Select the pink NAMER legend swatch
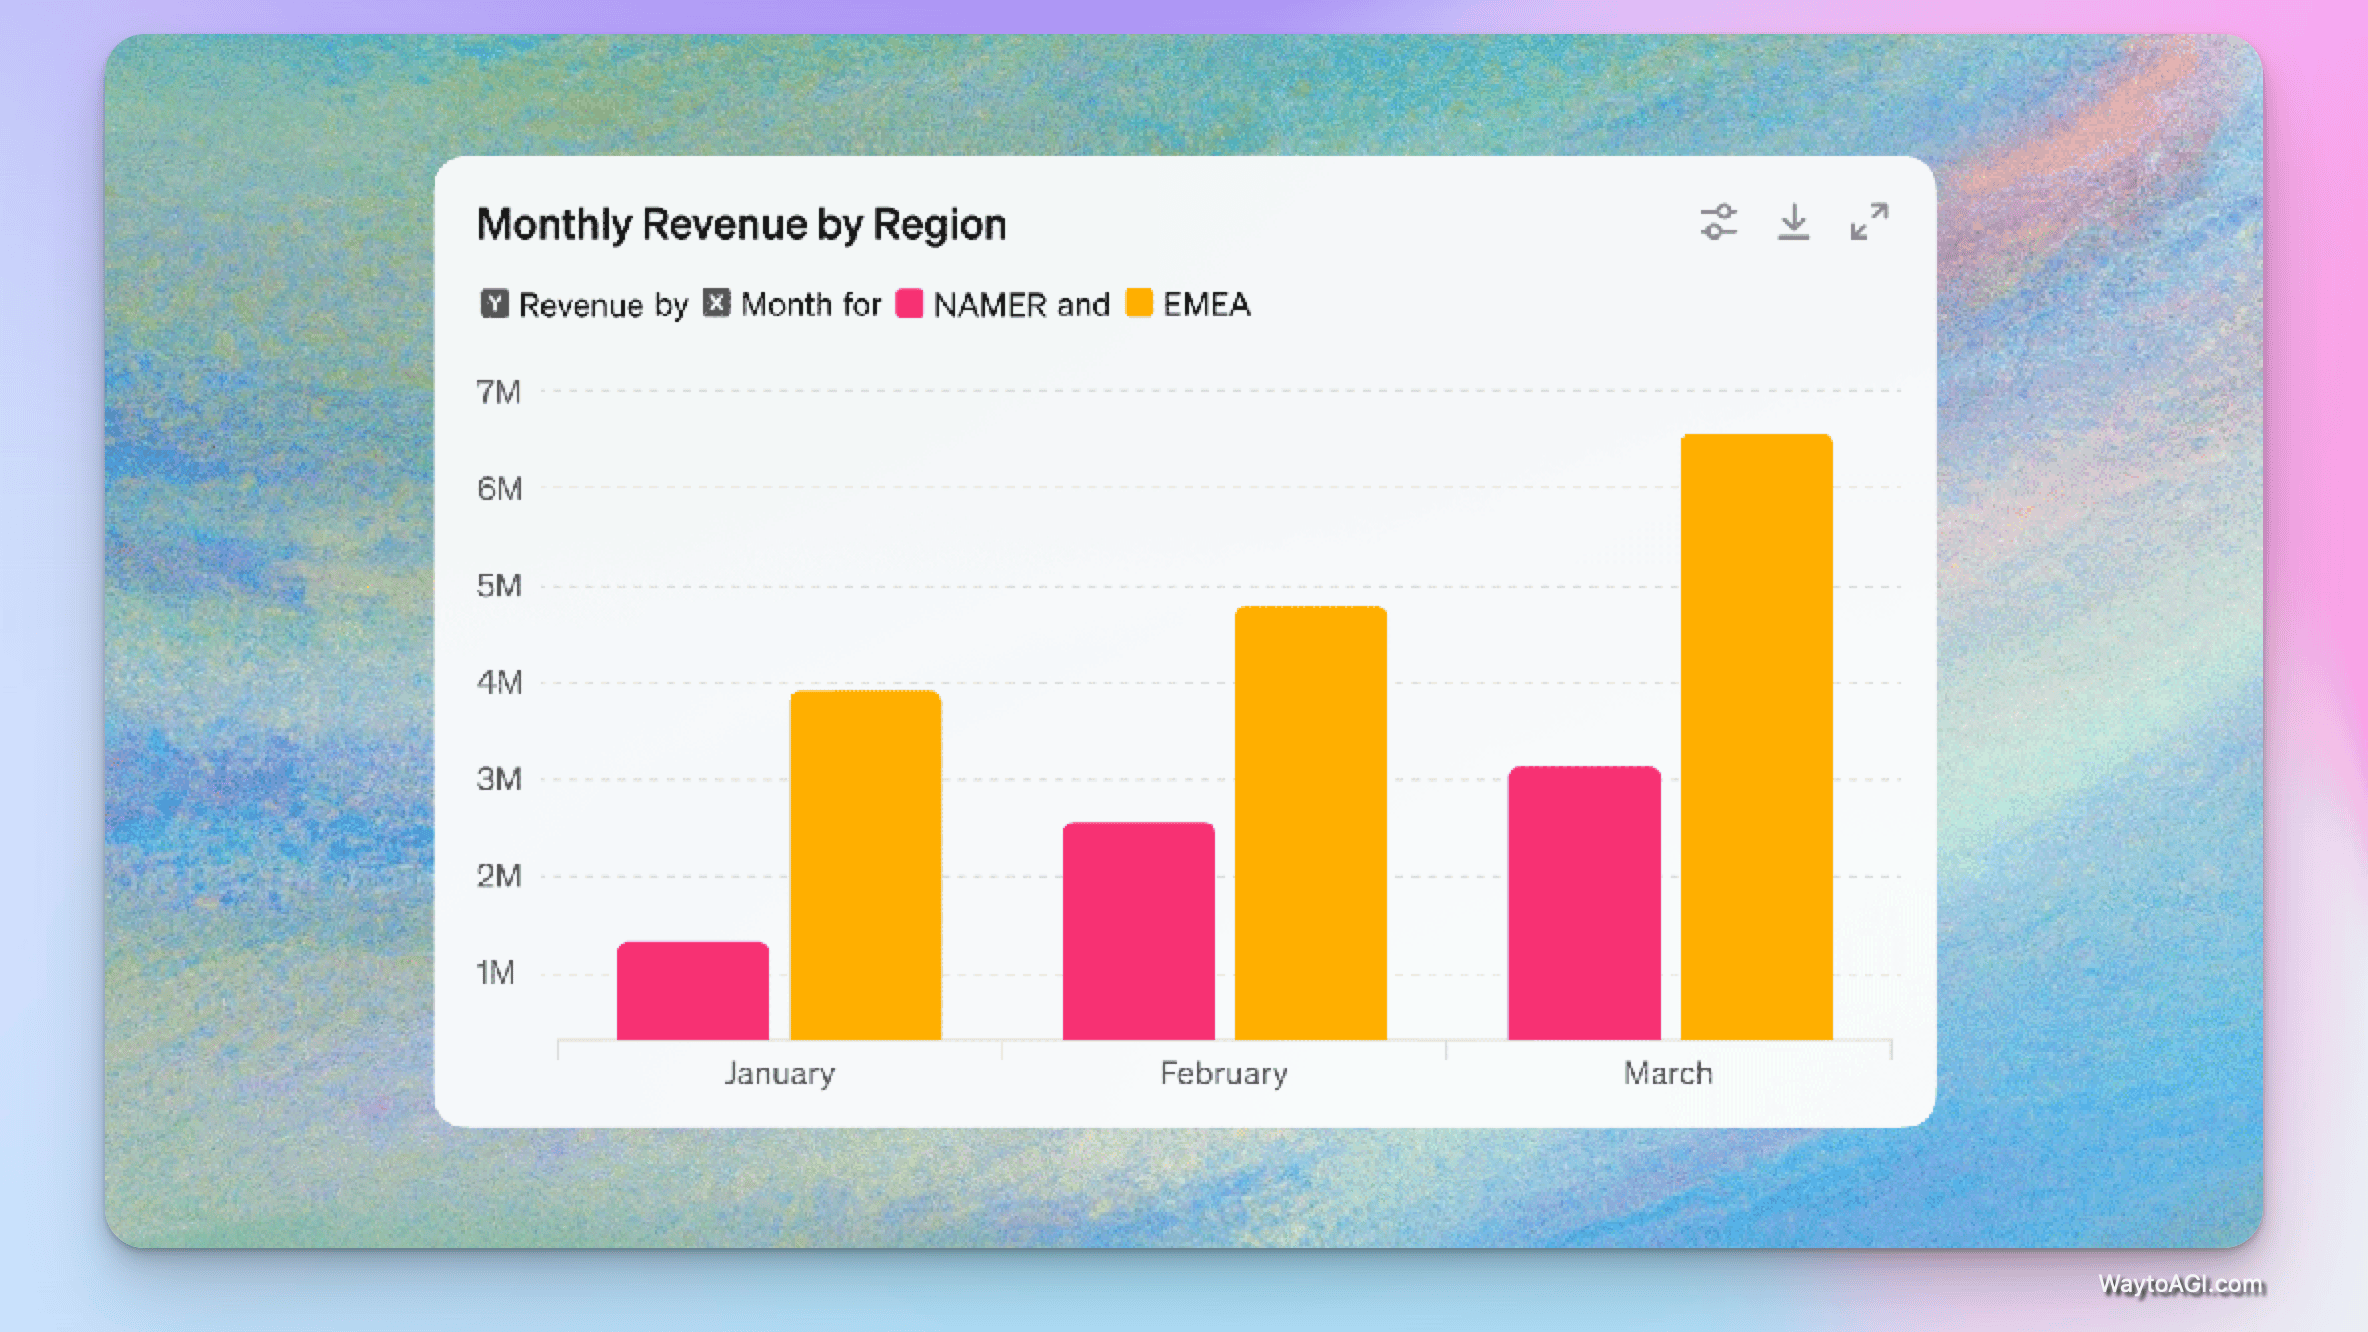This screenshot has height=1332, width=2368. pos(909,303)
